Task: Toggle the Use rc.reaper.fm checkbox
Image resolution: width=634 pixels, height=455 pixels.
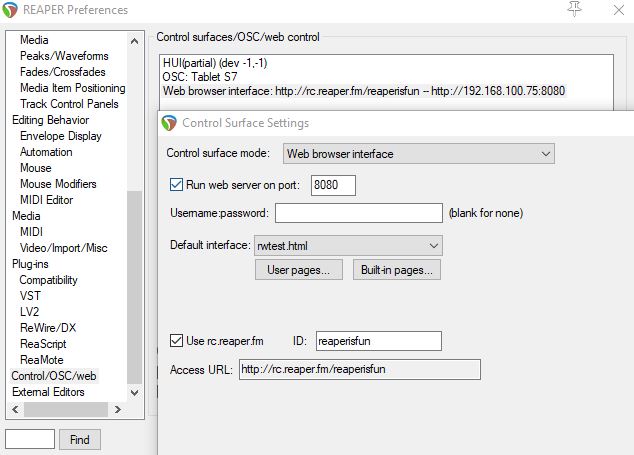Action: [x=176, y=341]
